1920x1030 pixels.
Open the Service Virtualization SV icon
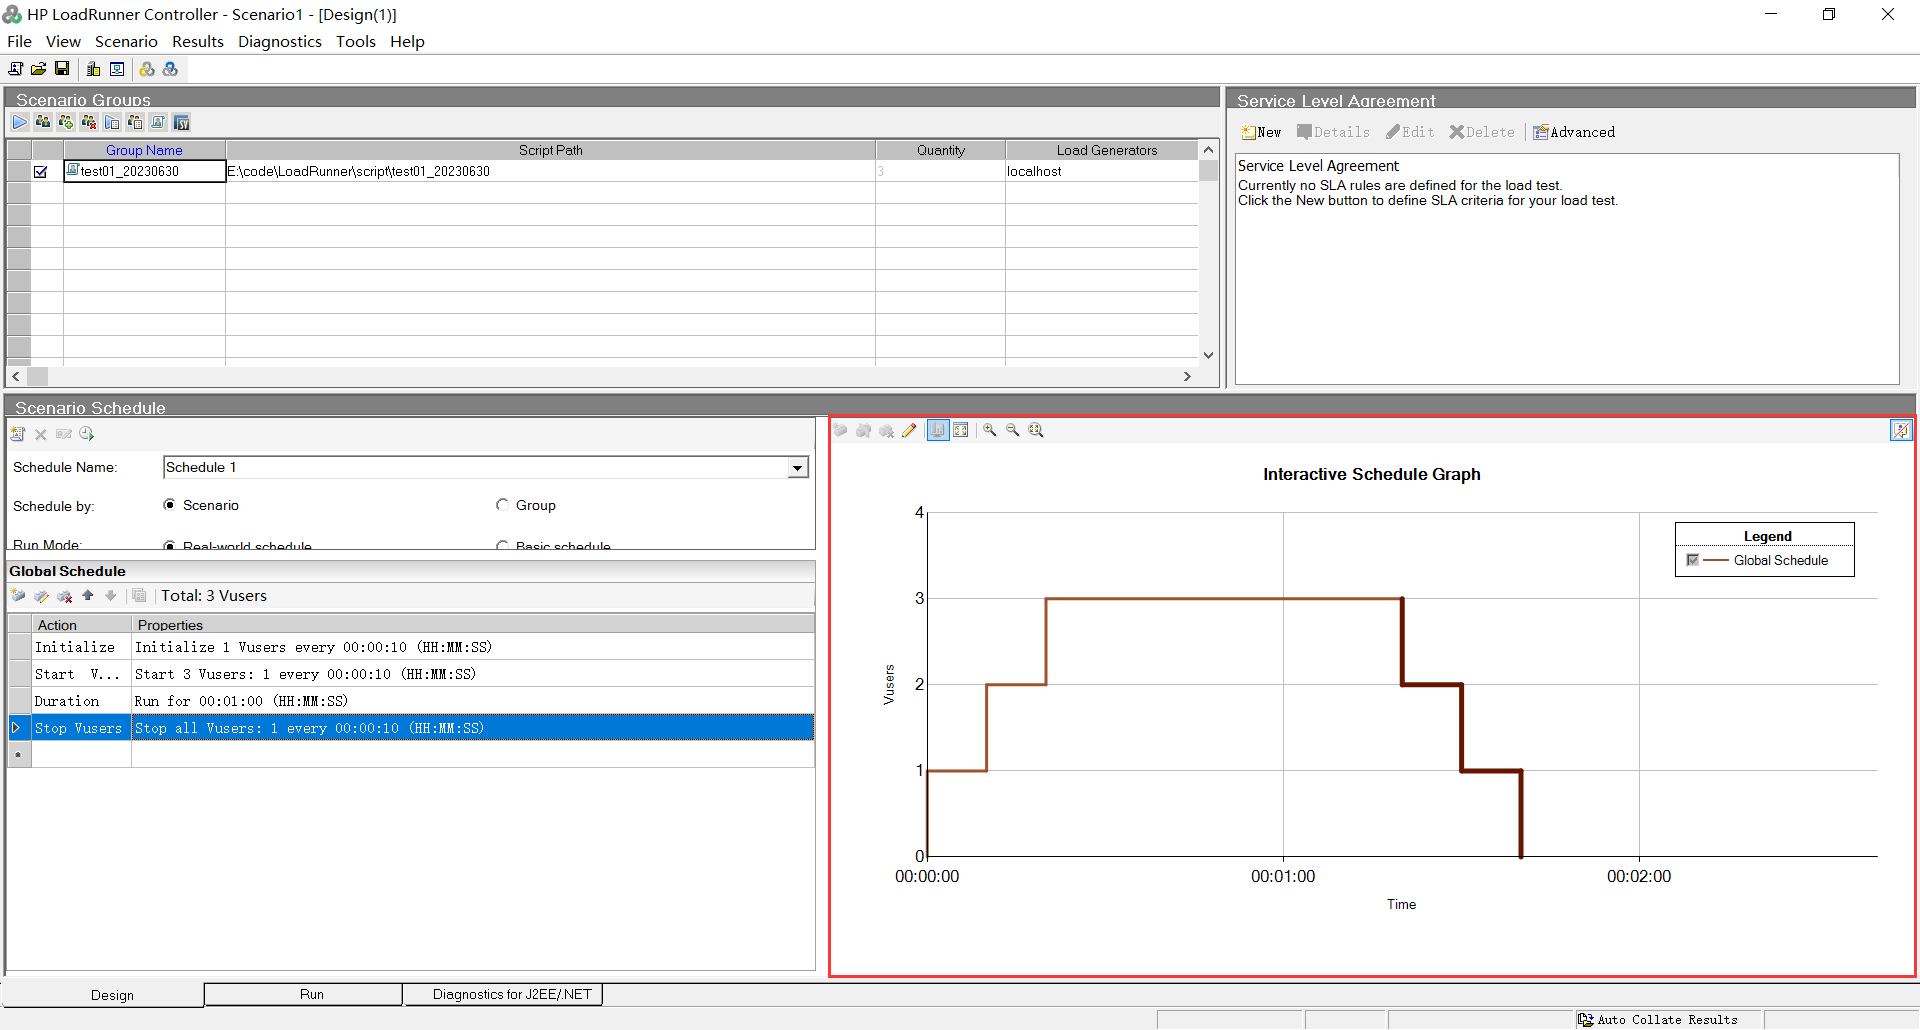(x=181, y=122)
